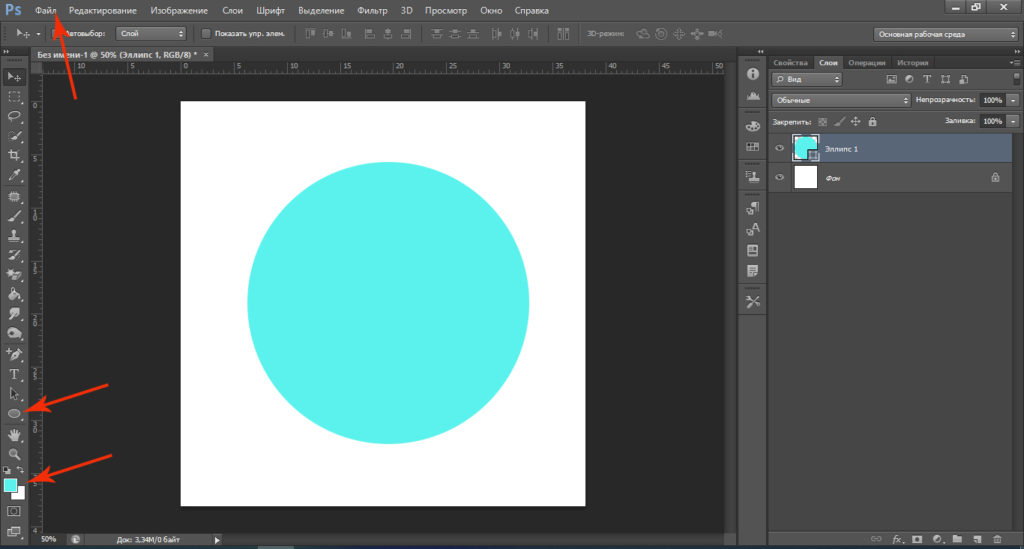Hide the Эллипс 1 layer

click(780, 148)
